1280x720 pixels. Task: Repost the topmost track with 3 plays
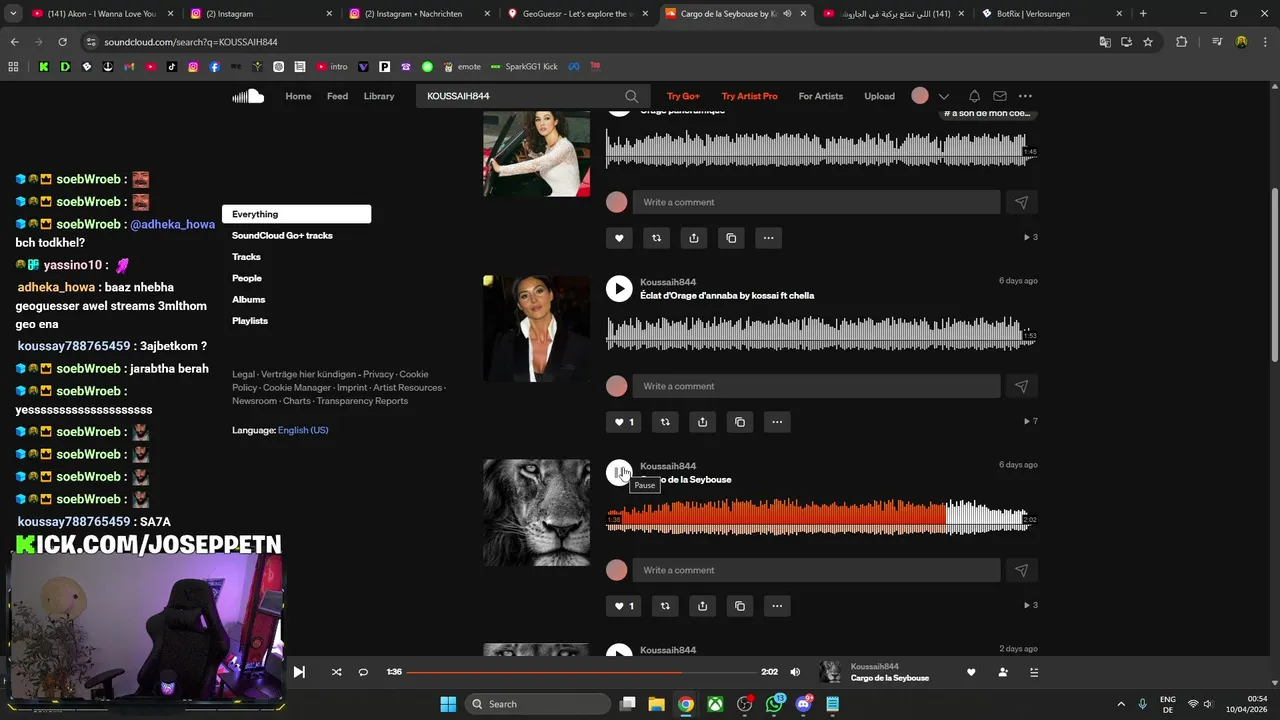click(656, 238)
